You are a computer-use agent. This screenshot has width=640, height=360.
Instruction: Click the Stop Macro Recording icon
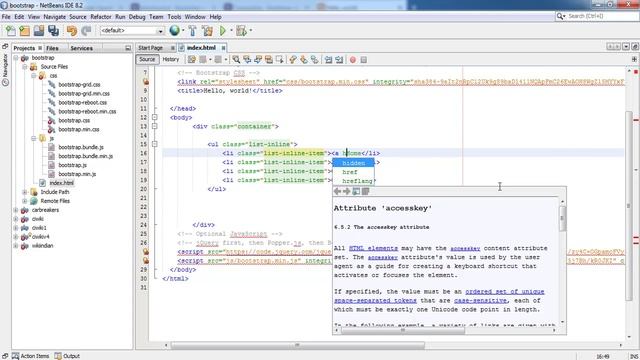[x=364, y=60]
